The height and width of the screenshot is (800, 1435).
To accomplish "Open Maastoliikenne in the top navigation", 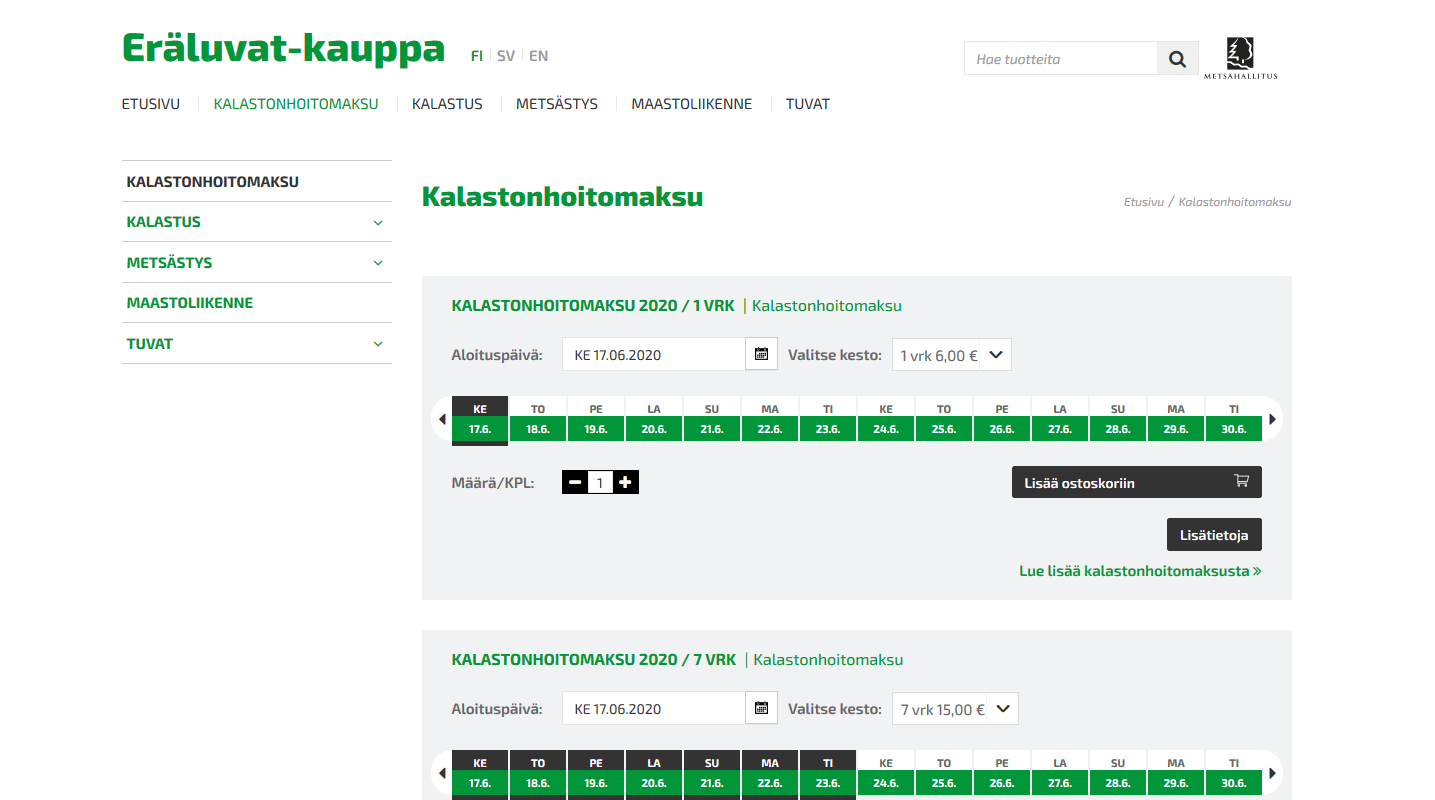I will point(691,104).
